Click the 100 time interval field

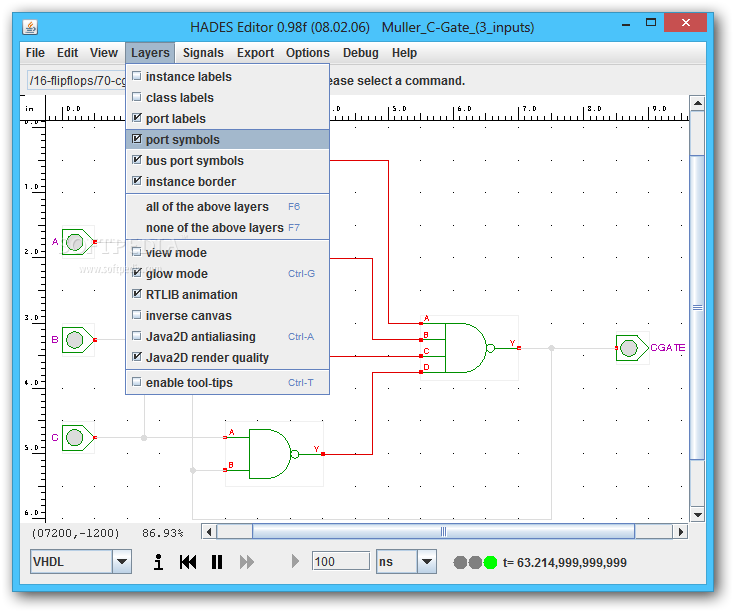coord(341,561)
